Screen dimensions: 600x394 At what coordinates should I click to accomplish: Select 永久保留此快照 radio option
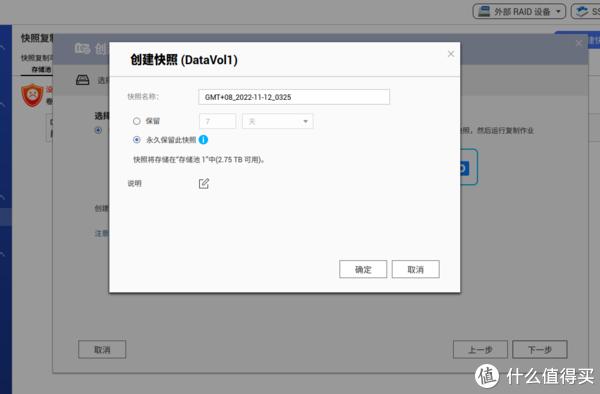137,140
